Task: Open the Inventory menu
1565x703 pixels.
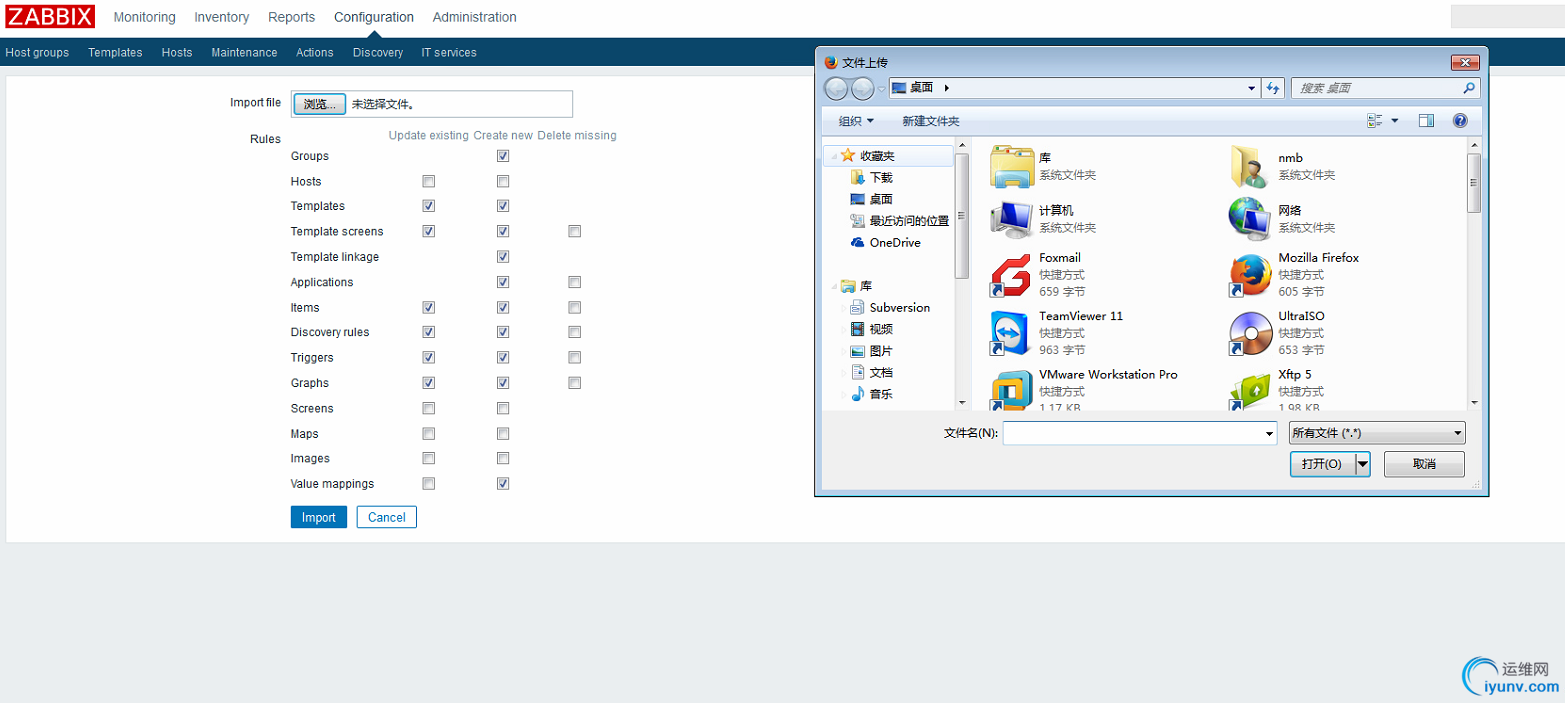Action: pos(222,17)
